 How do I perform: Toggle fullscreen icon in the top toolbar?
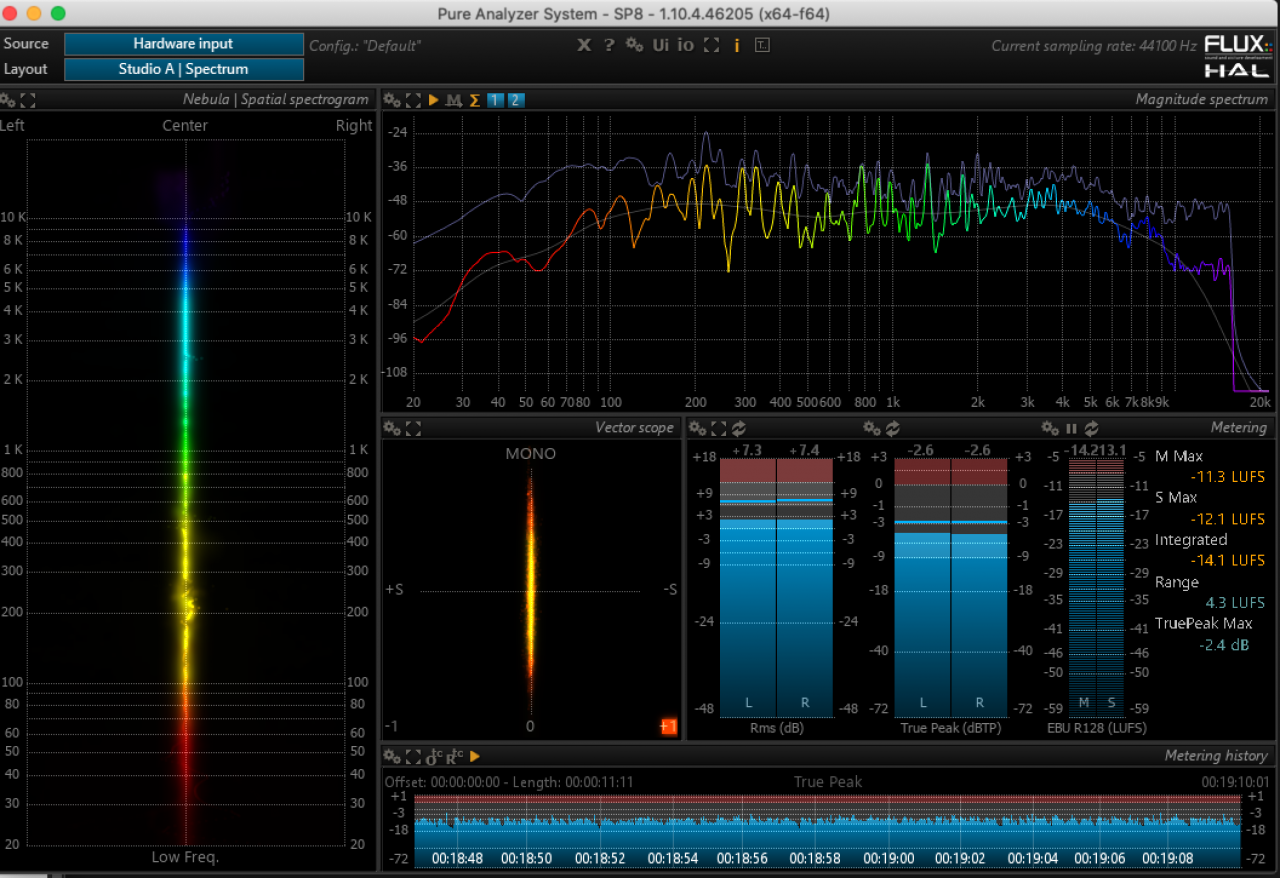(x=711, y=45)
